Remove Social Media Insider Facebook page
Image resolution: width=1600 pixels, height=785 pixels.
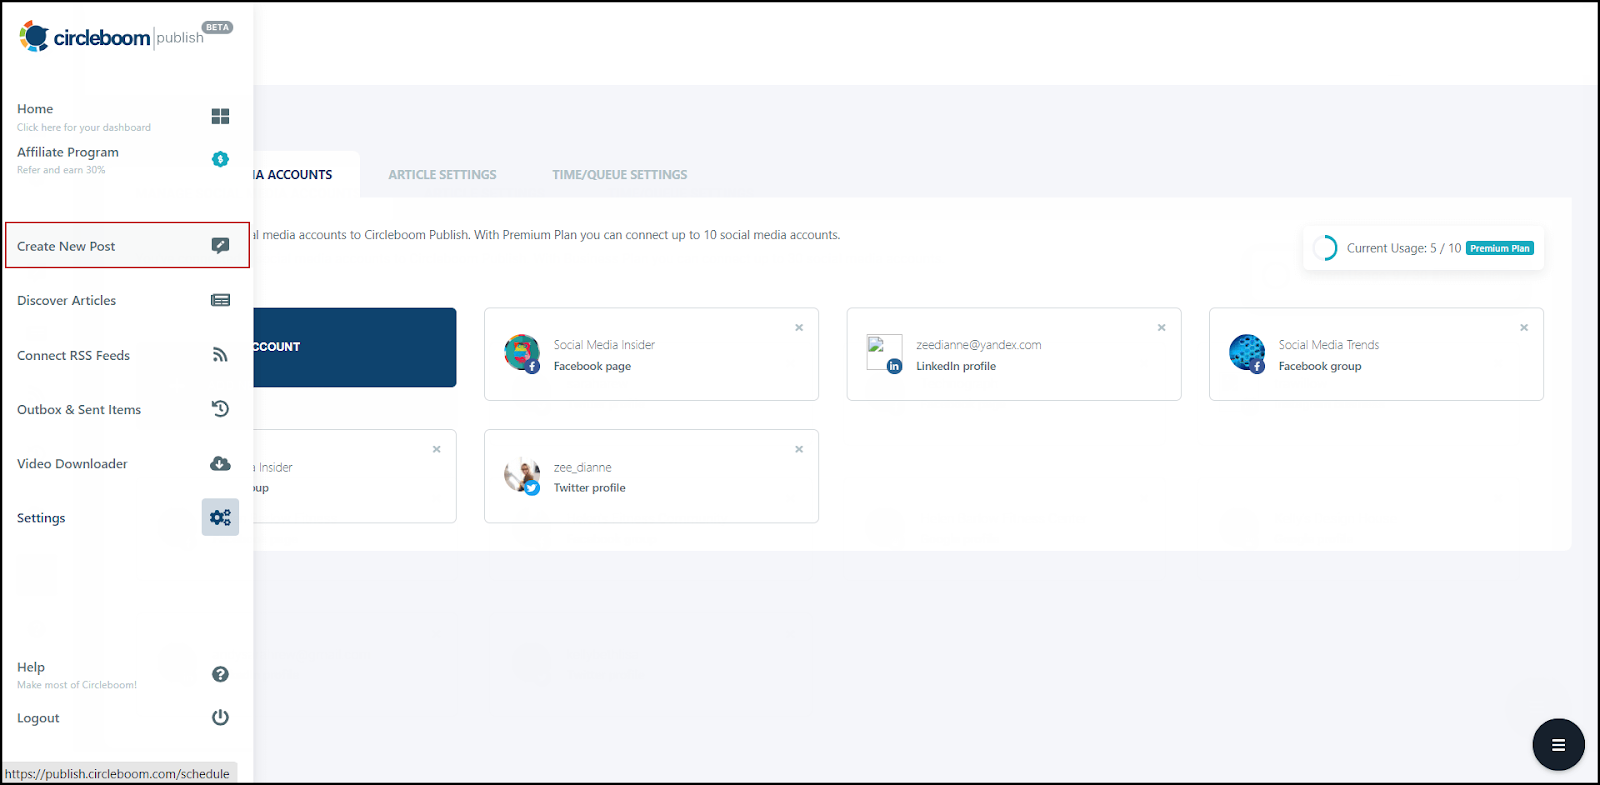tap(799, 328)
